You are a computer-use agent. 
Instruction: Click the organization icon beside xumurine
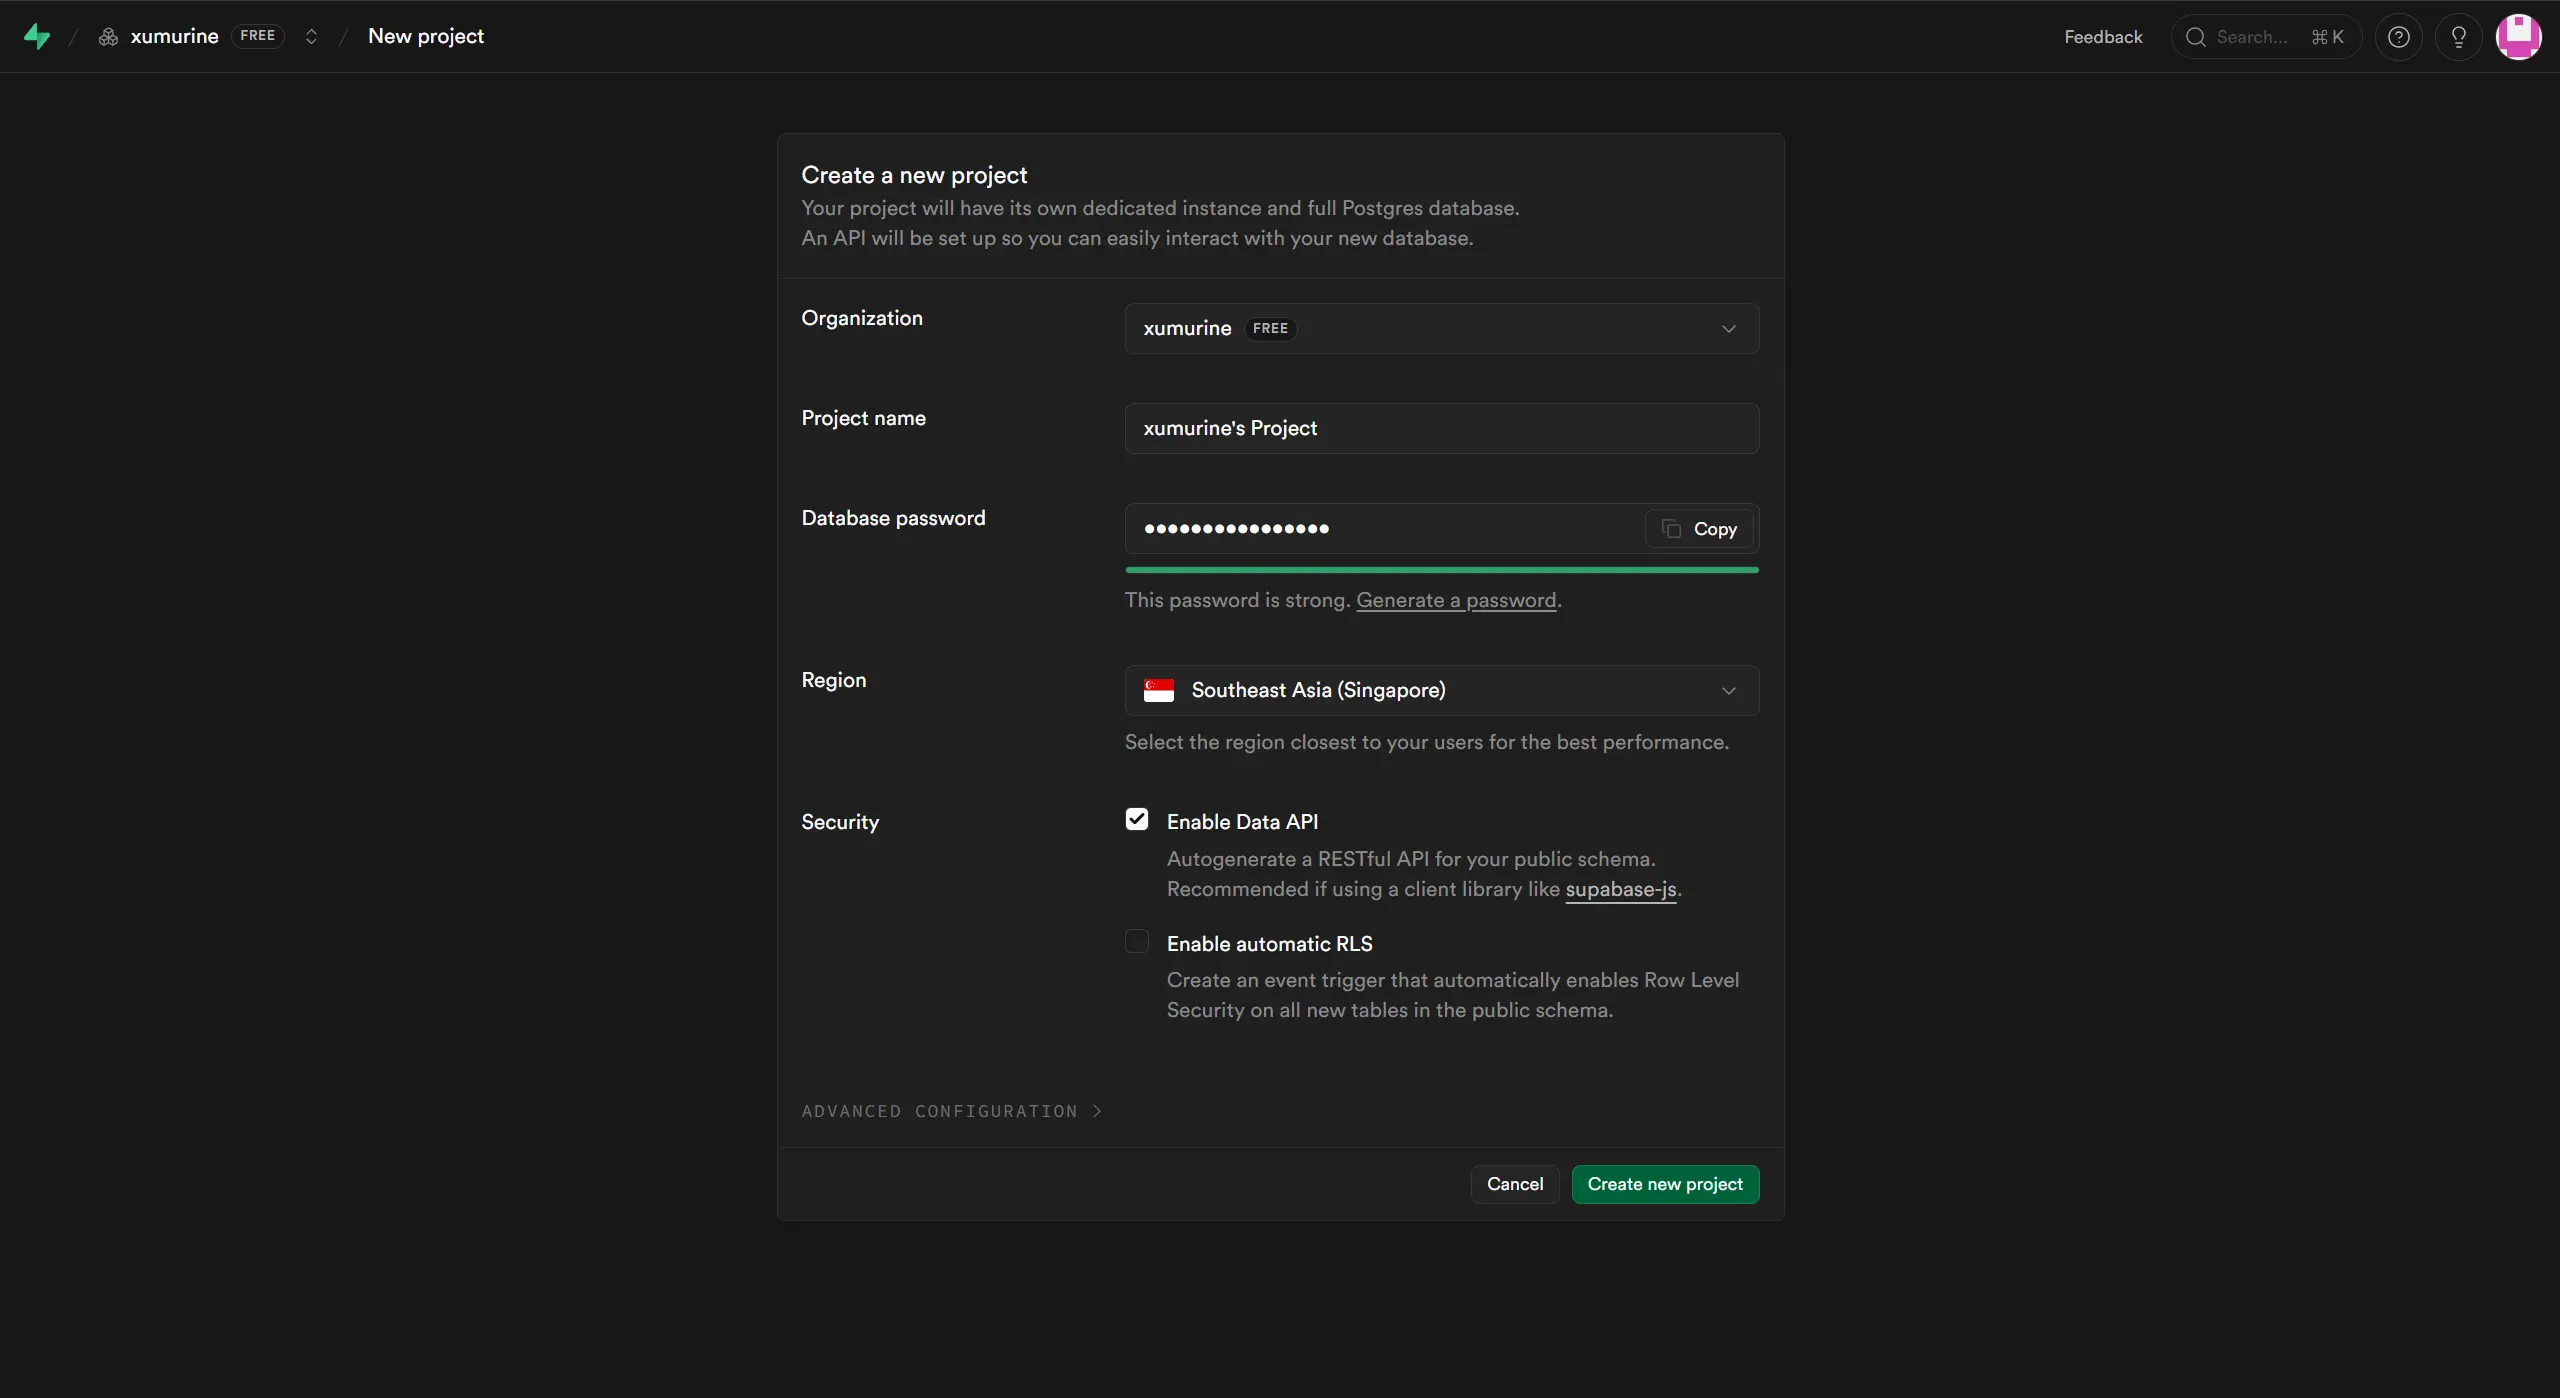(108, 37)
